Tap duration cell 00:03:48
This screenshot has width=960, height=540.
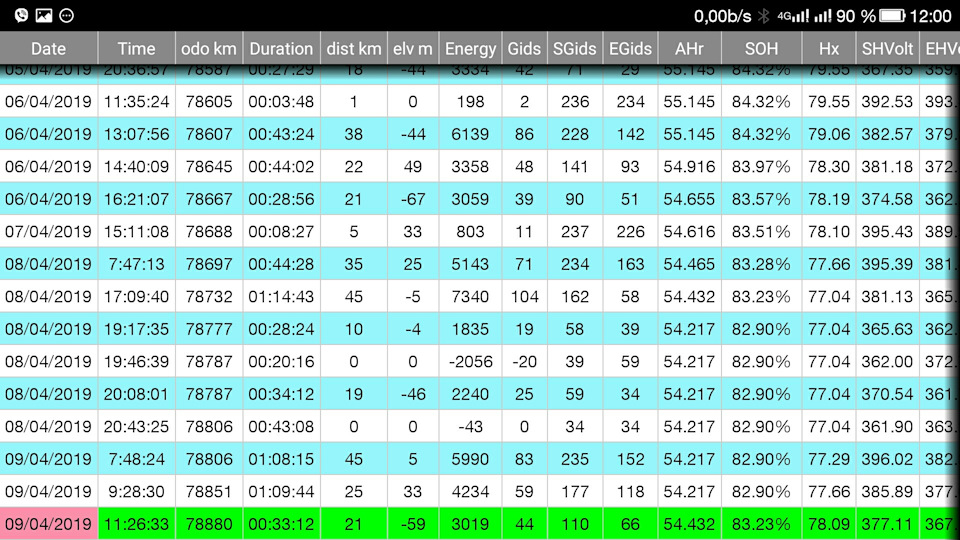[281, 102]
